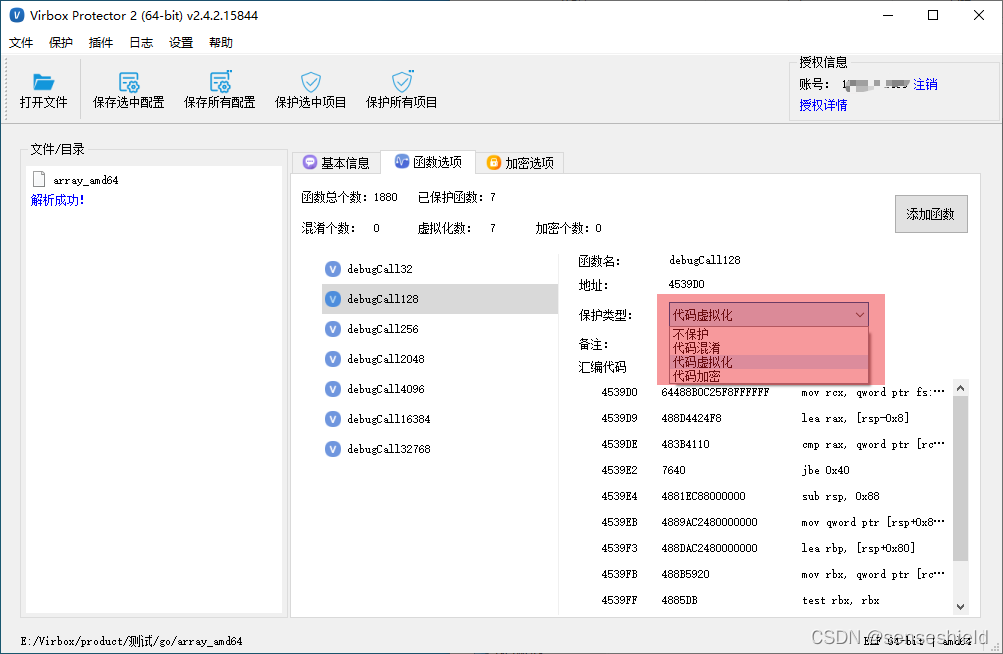Open the 保护 menu
This screenshot has height=654, width=1003.
click(x=61, y=43)
